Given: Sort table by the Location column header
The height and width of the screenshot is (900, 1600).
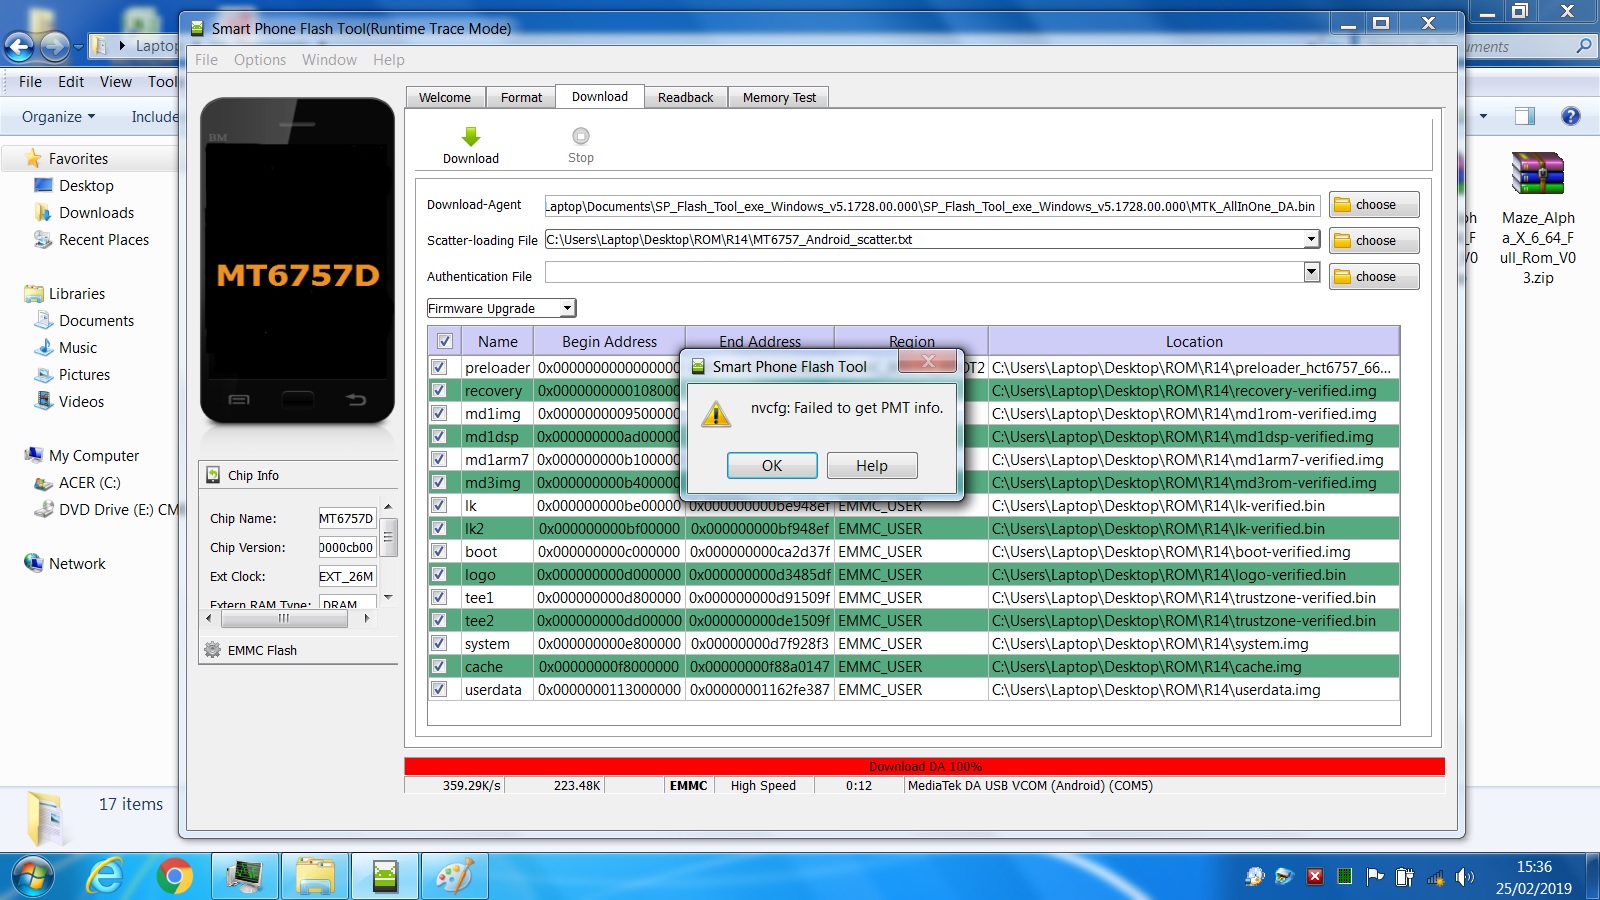Looking at the screenshot, I should click(x=1194, y=341).
